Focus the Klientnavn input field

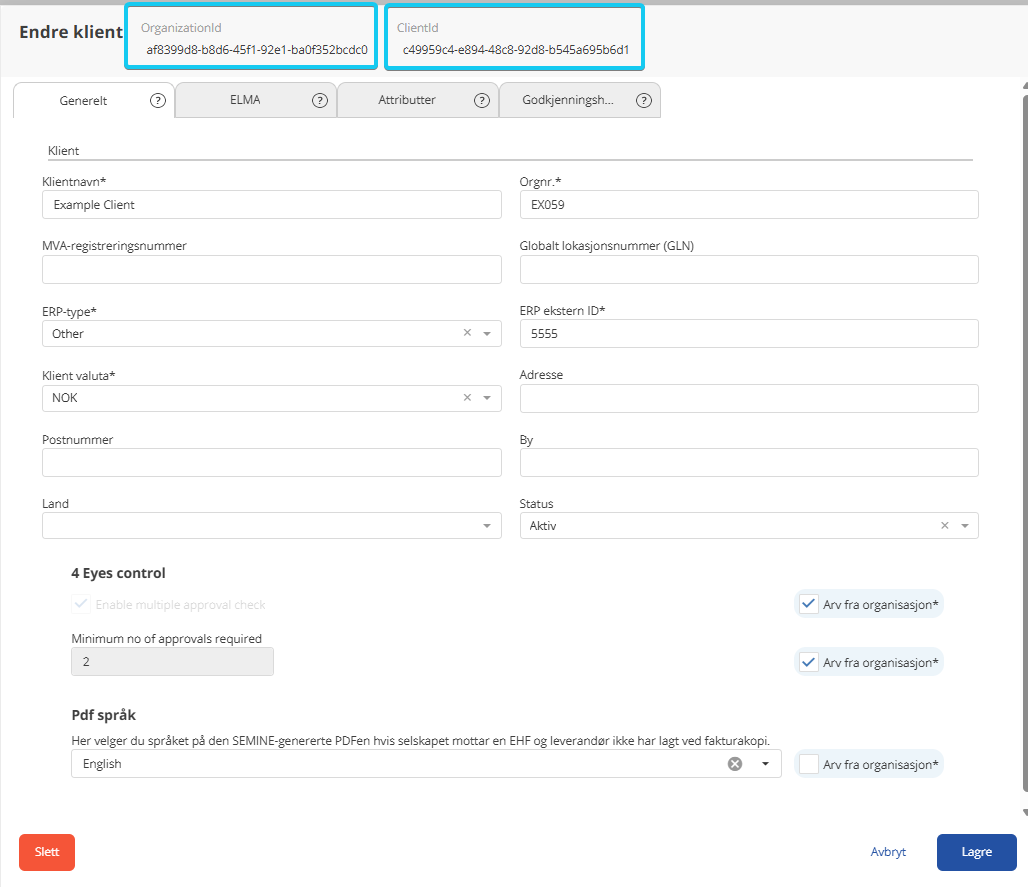(271, 205)
